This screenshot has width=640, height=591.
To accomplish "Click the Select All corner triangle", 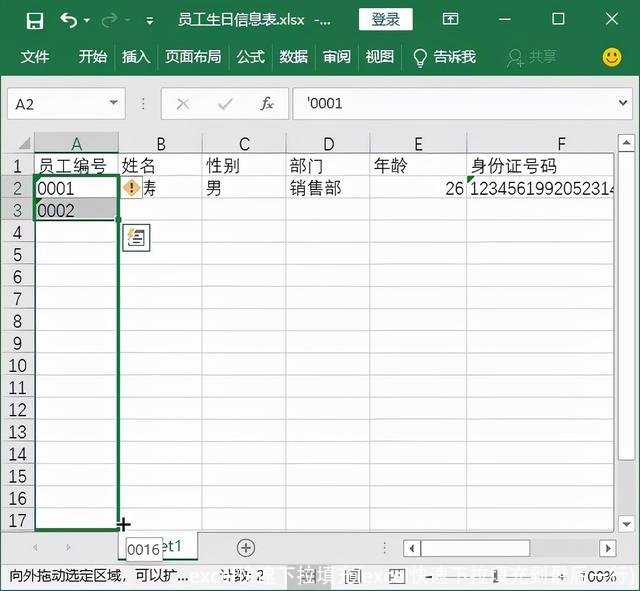I will 24,143.
